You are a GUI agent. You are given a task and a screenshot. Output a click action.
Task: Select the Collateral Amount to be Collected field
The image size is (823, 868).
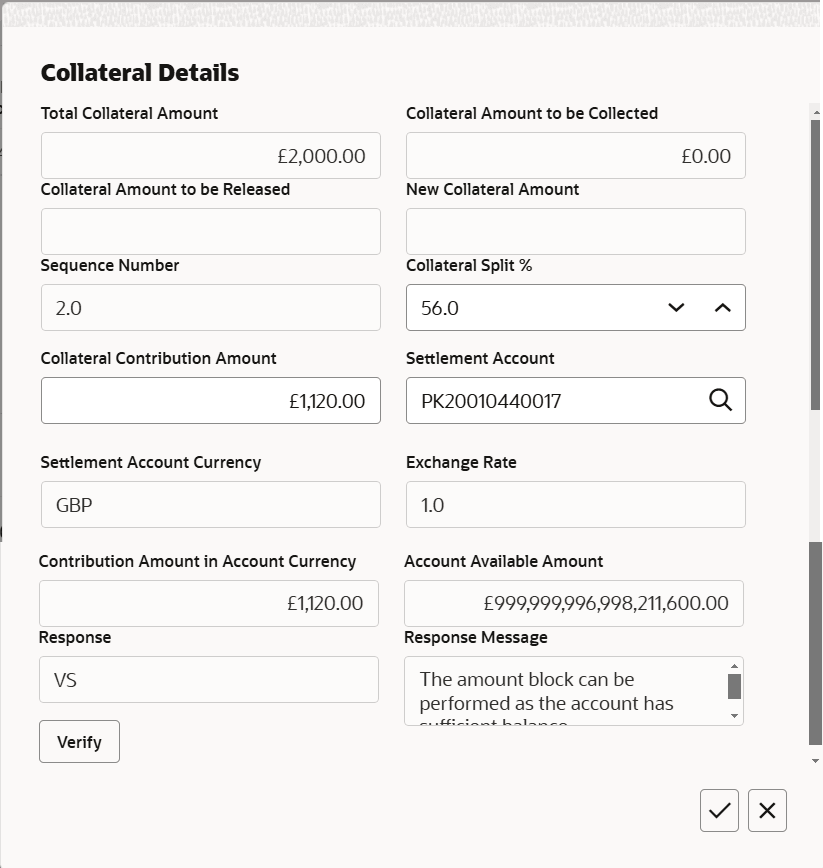[x=575, y=155]
